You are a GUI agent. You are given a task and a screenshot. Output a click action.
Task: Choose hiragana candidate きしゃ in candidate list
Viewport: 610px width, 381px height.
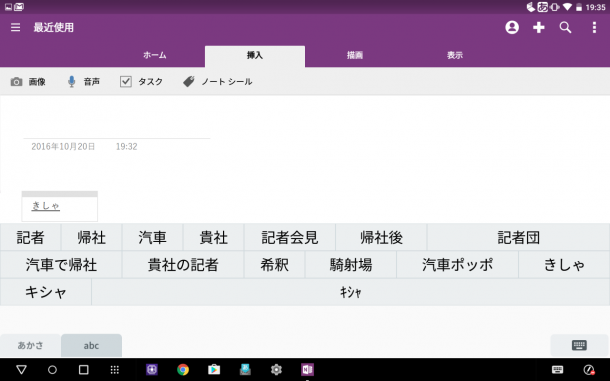pyautogui.click(x=564, y=265)
